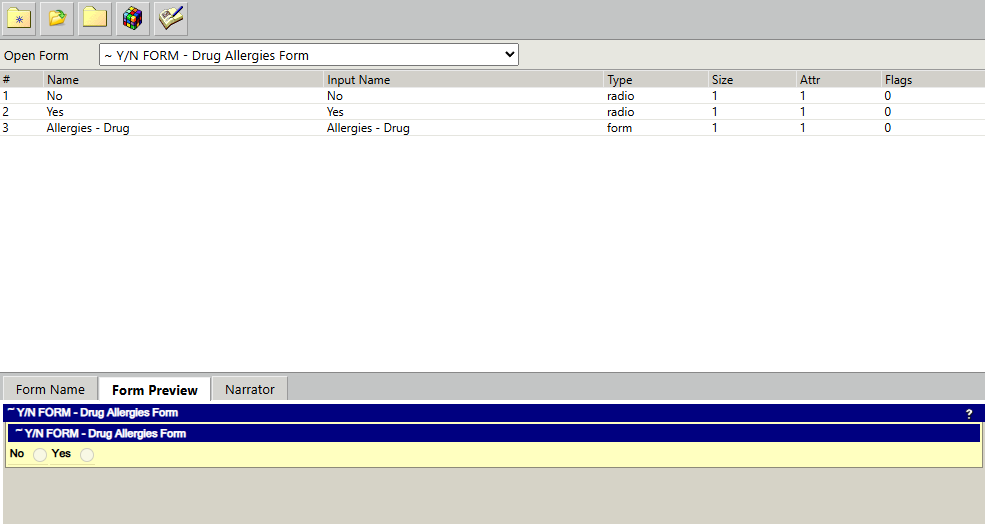985x525 pixels.
Task: Select the Yes radio button in preview
Action: click(87, 455)
